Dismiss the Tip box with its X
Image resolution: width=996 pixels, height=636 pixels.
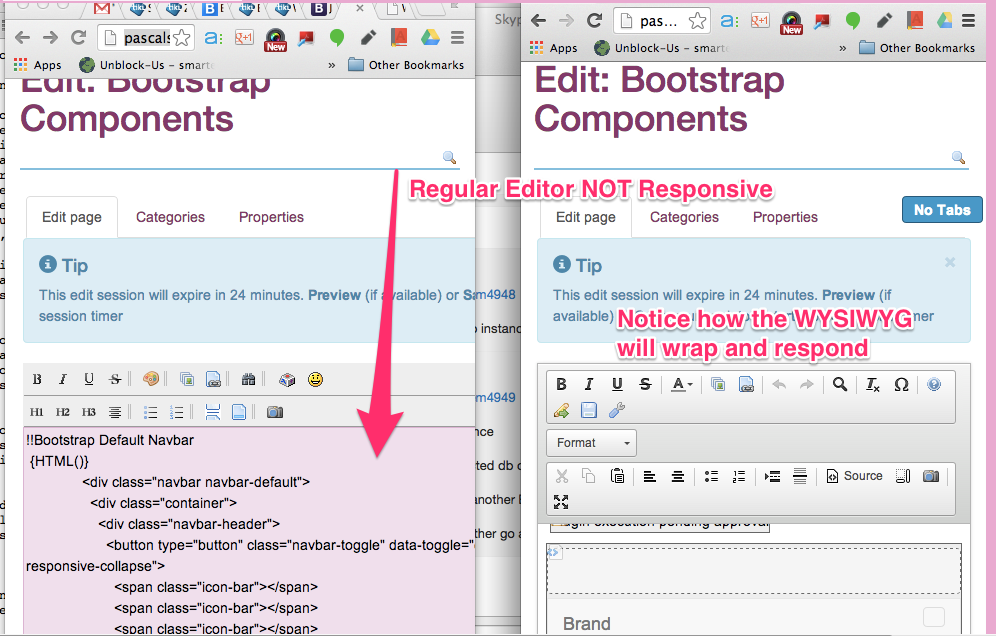coord(950,262)
